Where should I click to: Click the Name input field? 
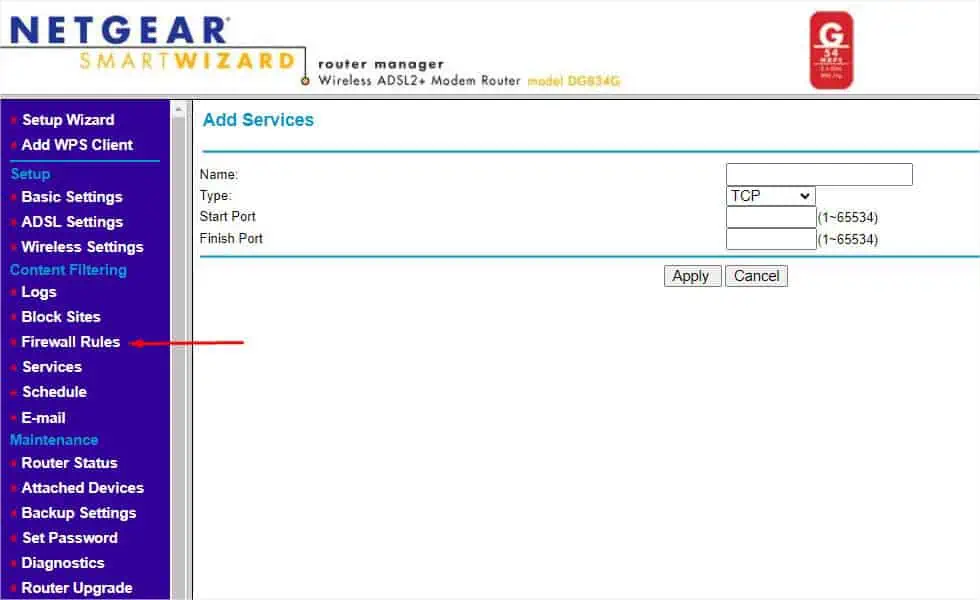[x=819, y=174]
